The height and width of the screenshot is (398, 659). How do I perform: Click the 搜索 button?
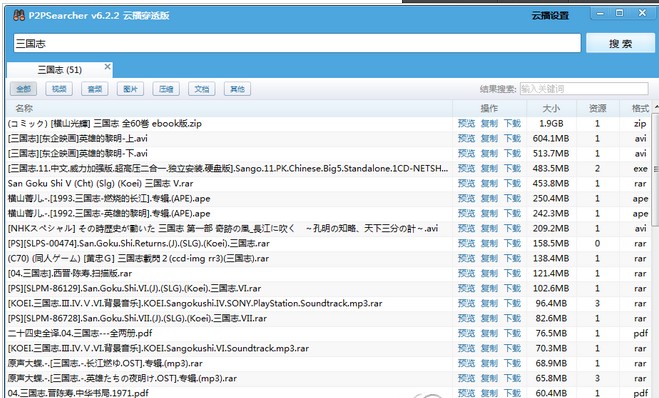620,43
